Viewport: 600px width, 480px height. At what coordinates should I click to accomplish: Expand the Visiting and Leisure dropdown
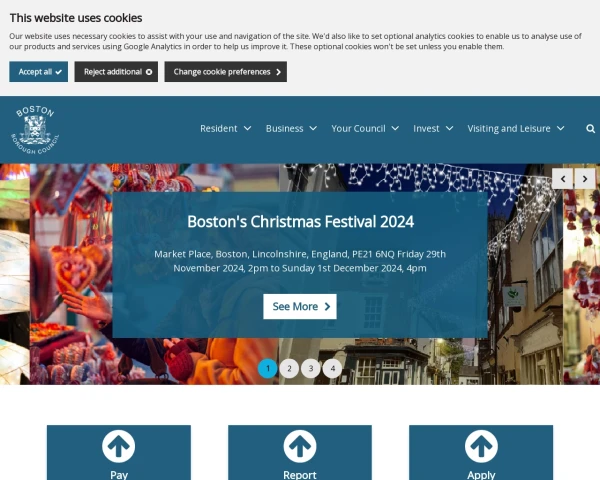tap(516, 129)
